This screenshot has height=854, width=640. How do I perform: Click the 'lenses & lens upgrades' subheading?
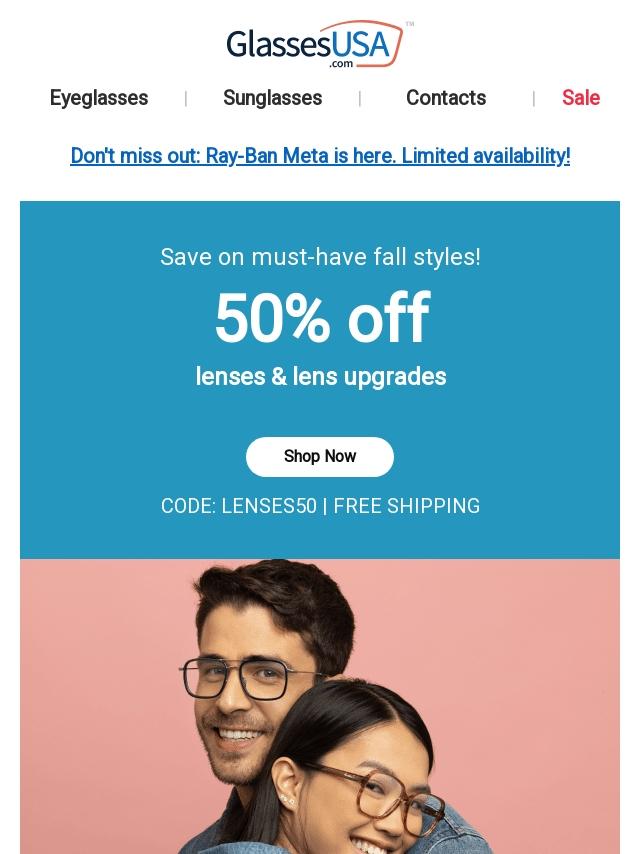[x=321, y=377]
